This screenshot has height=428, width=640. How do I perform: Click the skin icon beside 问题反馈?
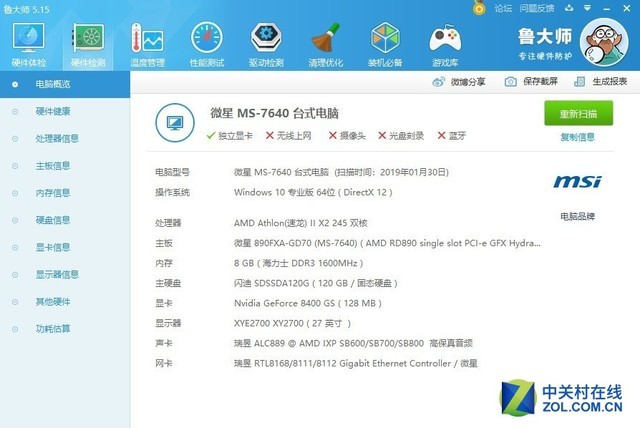(569, 8)
